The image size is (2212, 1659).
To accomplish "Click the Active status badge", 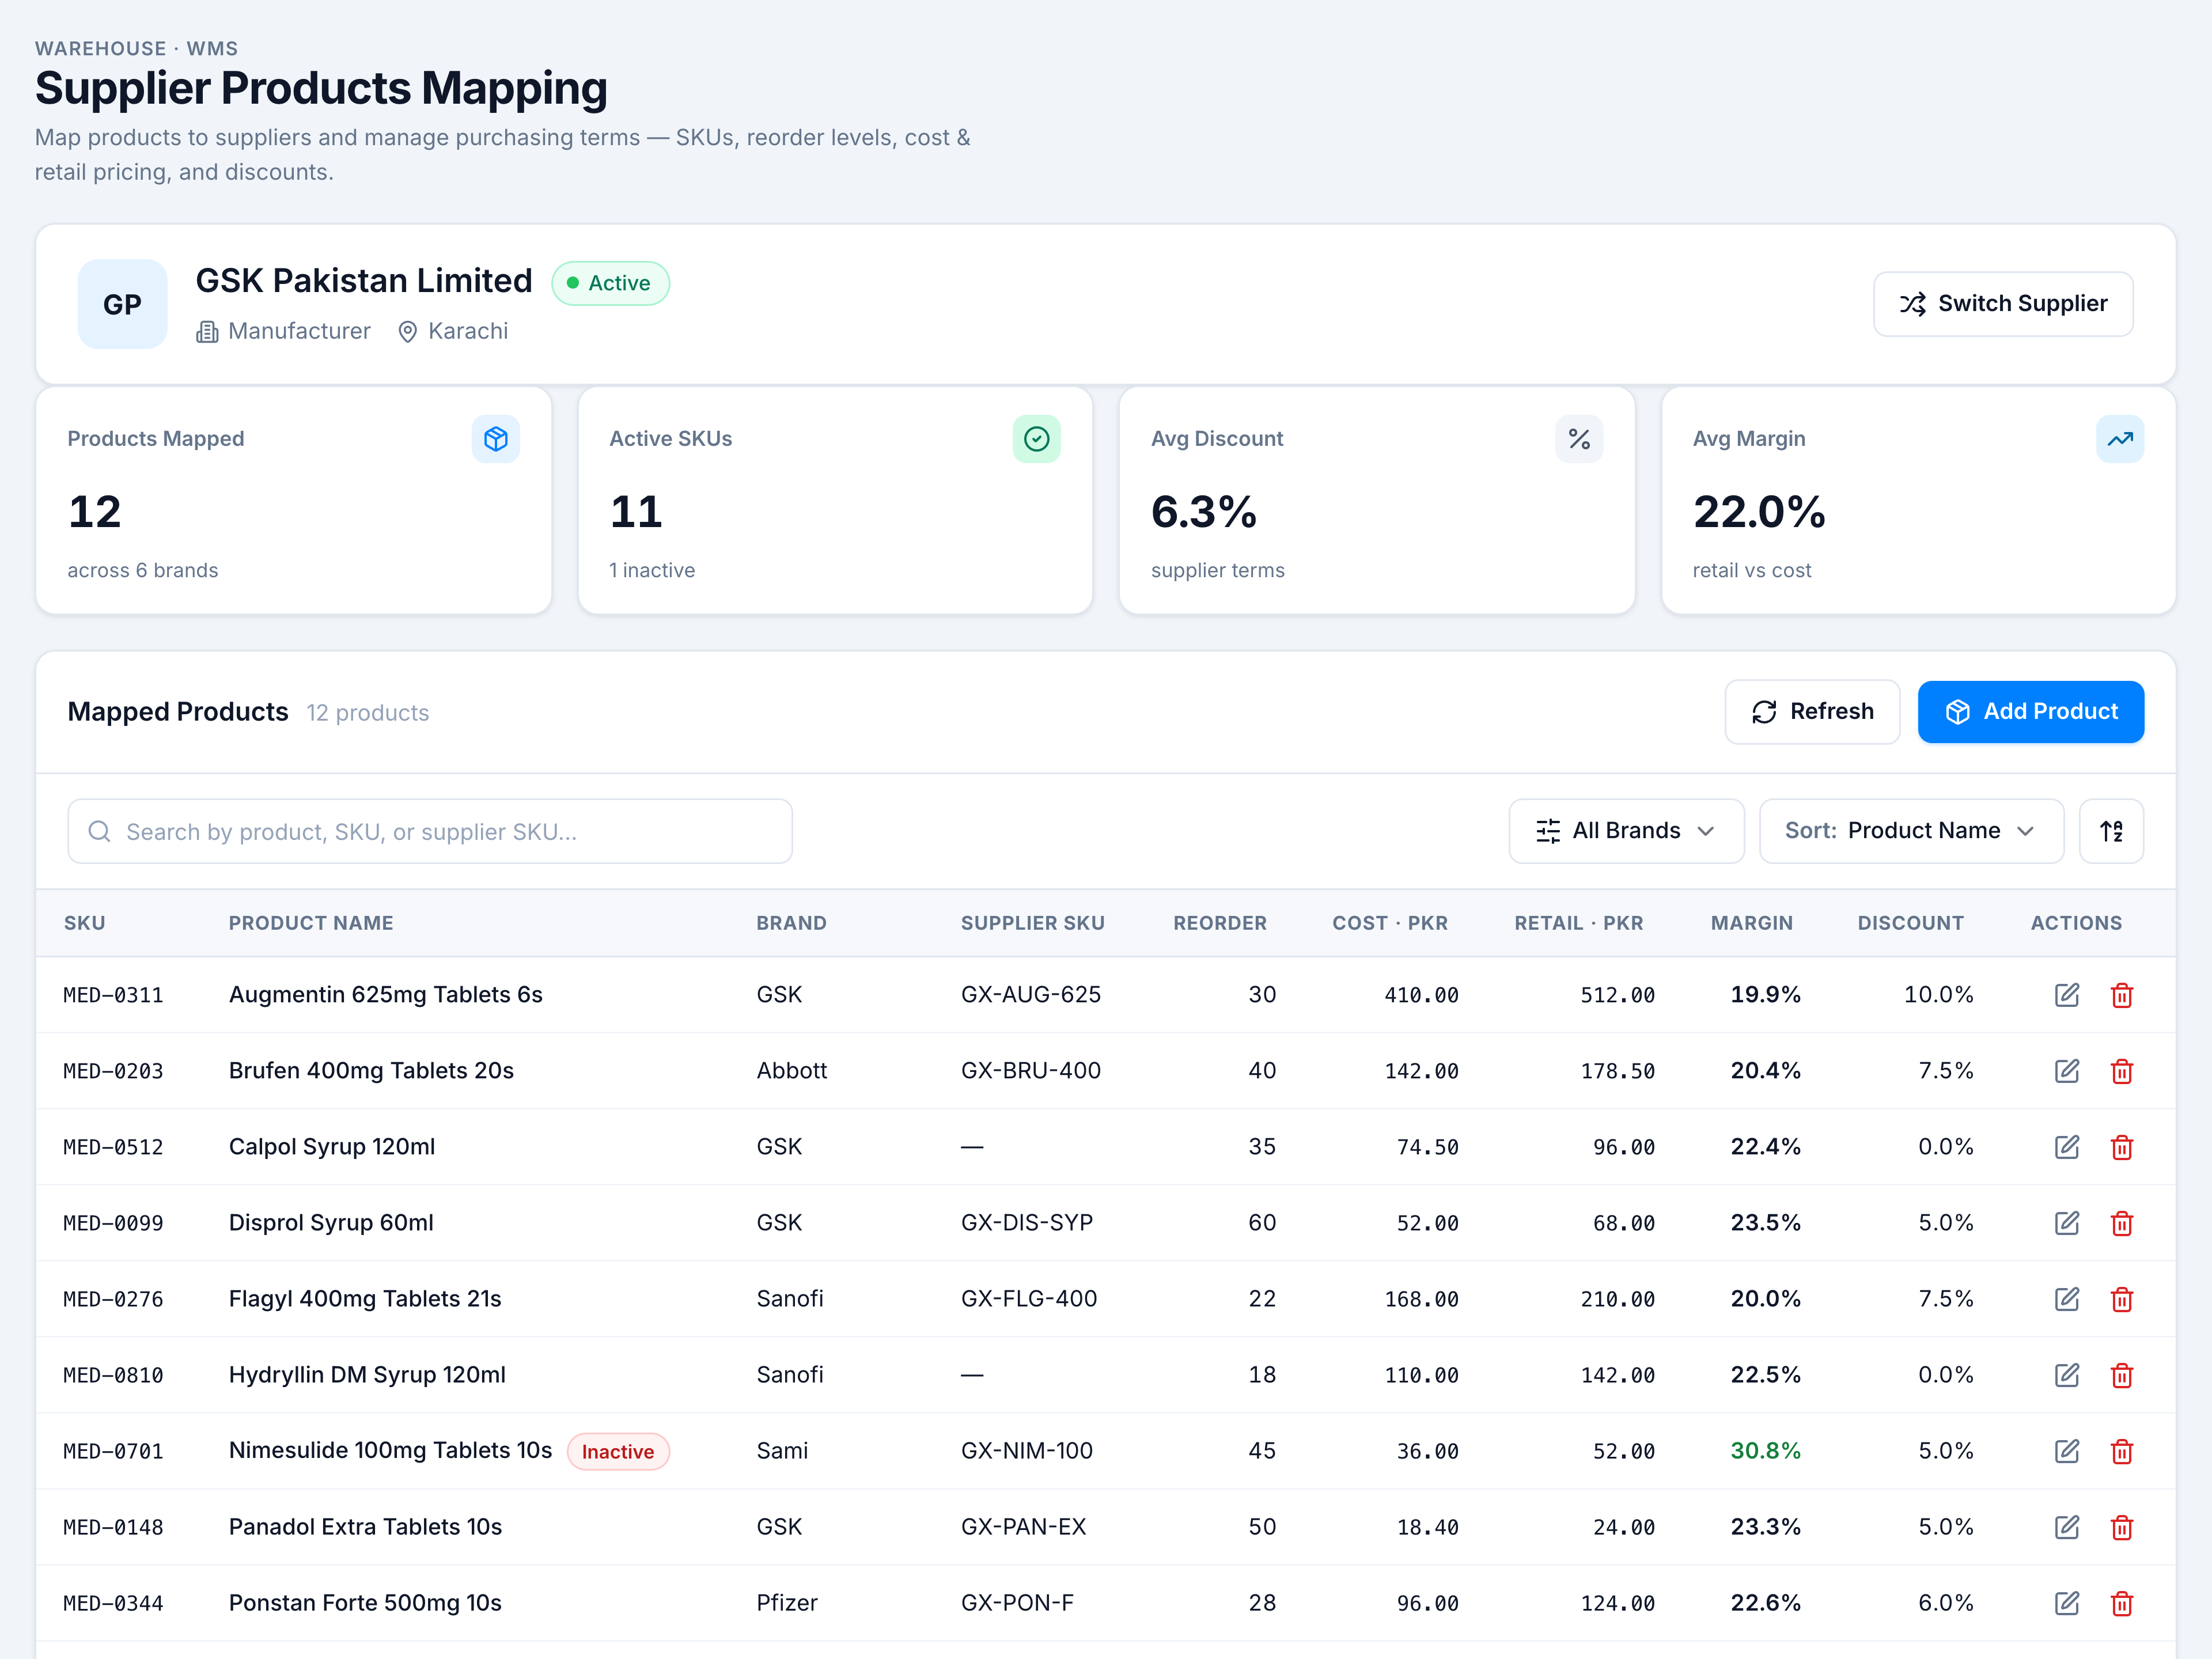I will click(610, 283).
